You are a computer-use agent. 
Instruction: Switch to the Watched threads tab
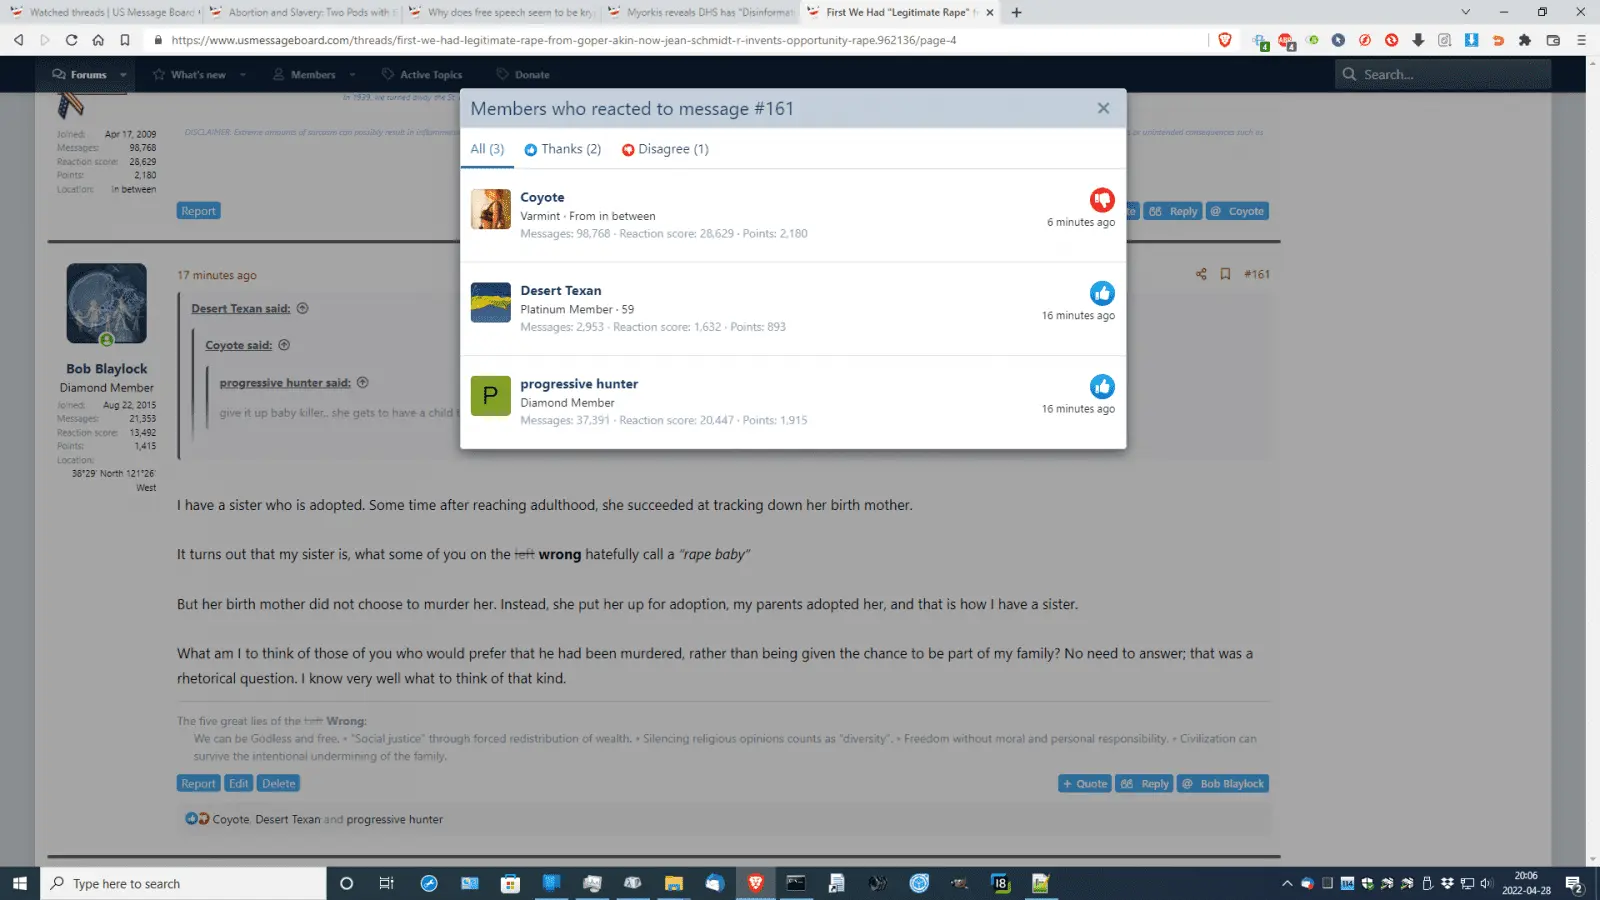103,12
